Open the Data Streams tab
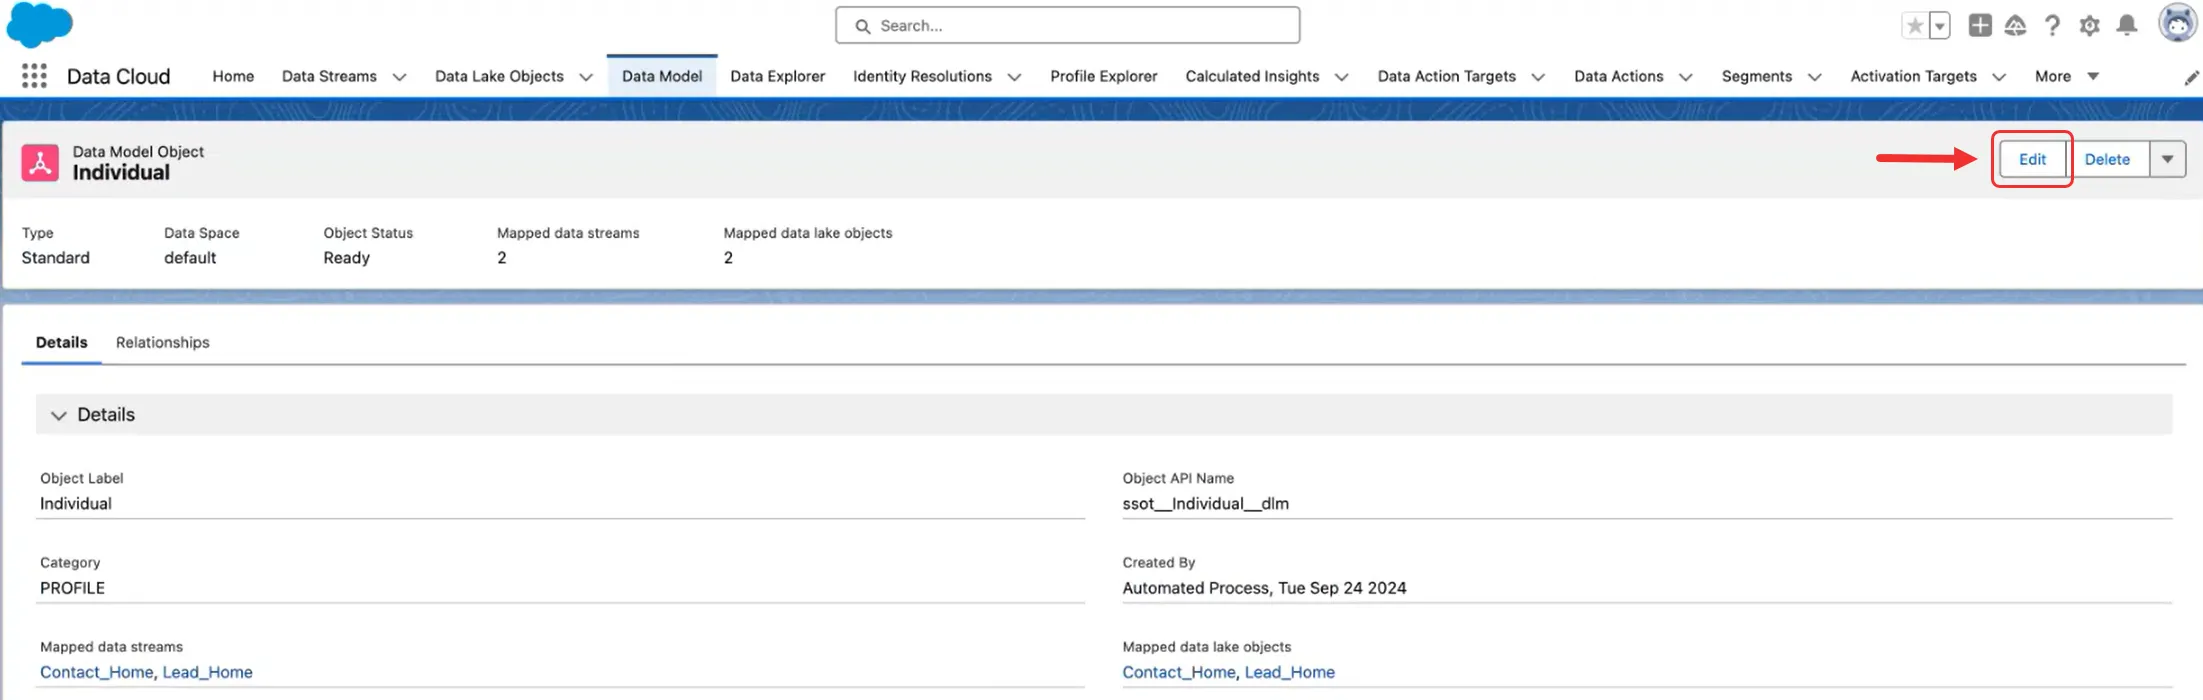This screenshot has height=700, width=2203. click(329, 76)
